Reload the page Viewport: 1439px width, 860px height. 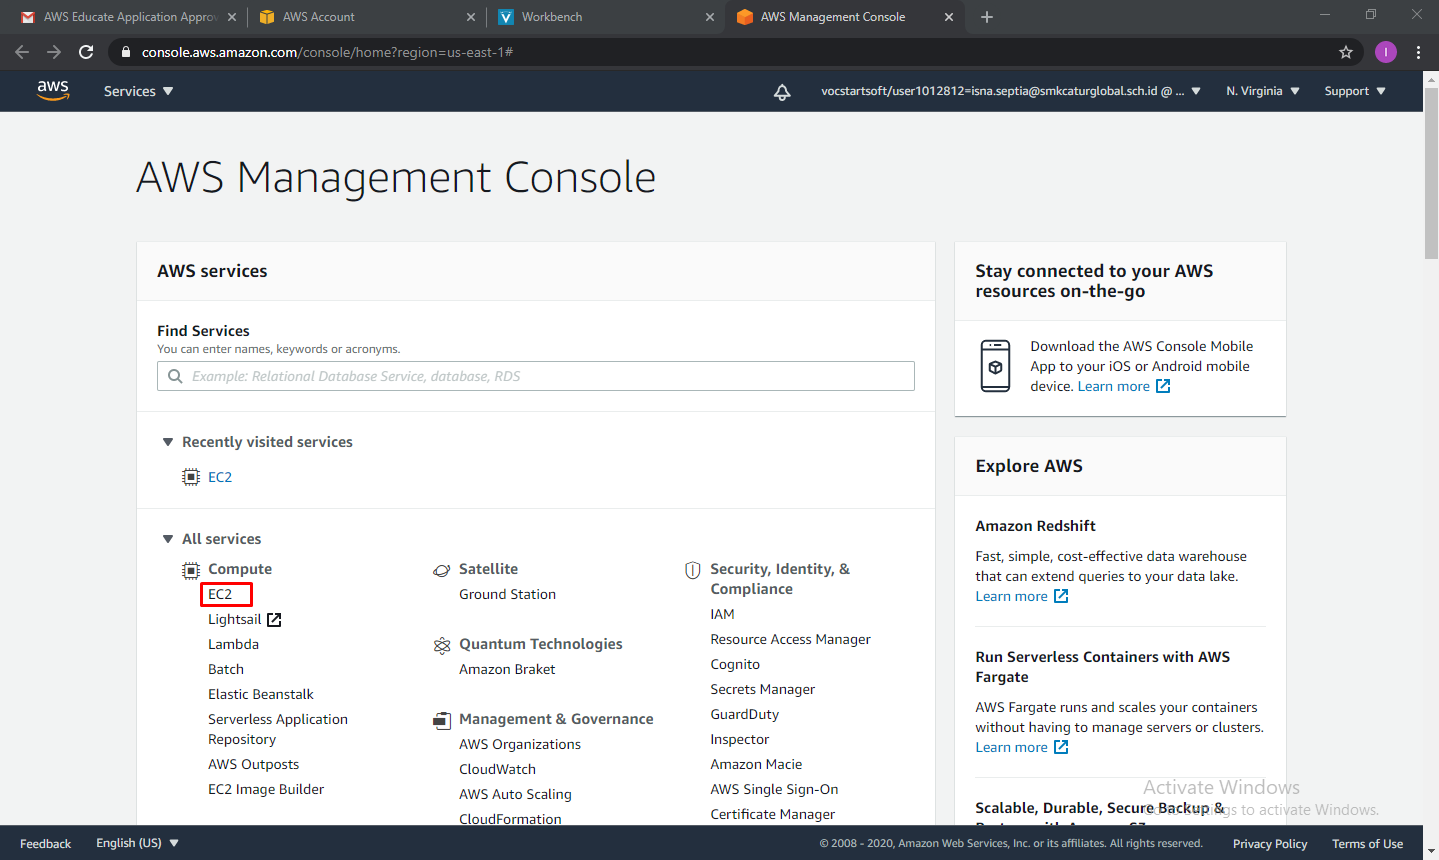click(x=86, y=52)
